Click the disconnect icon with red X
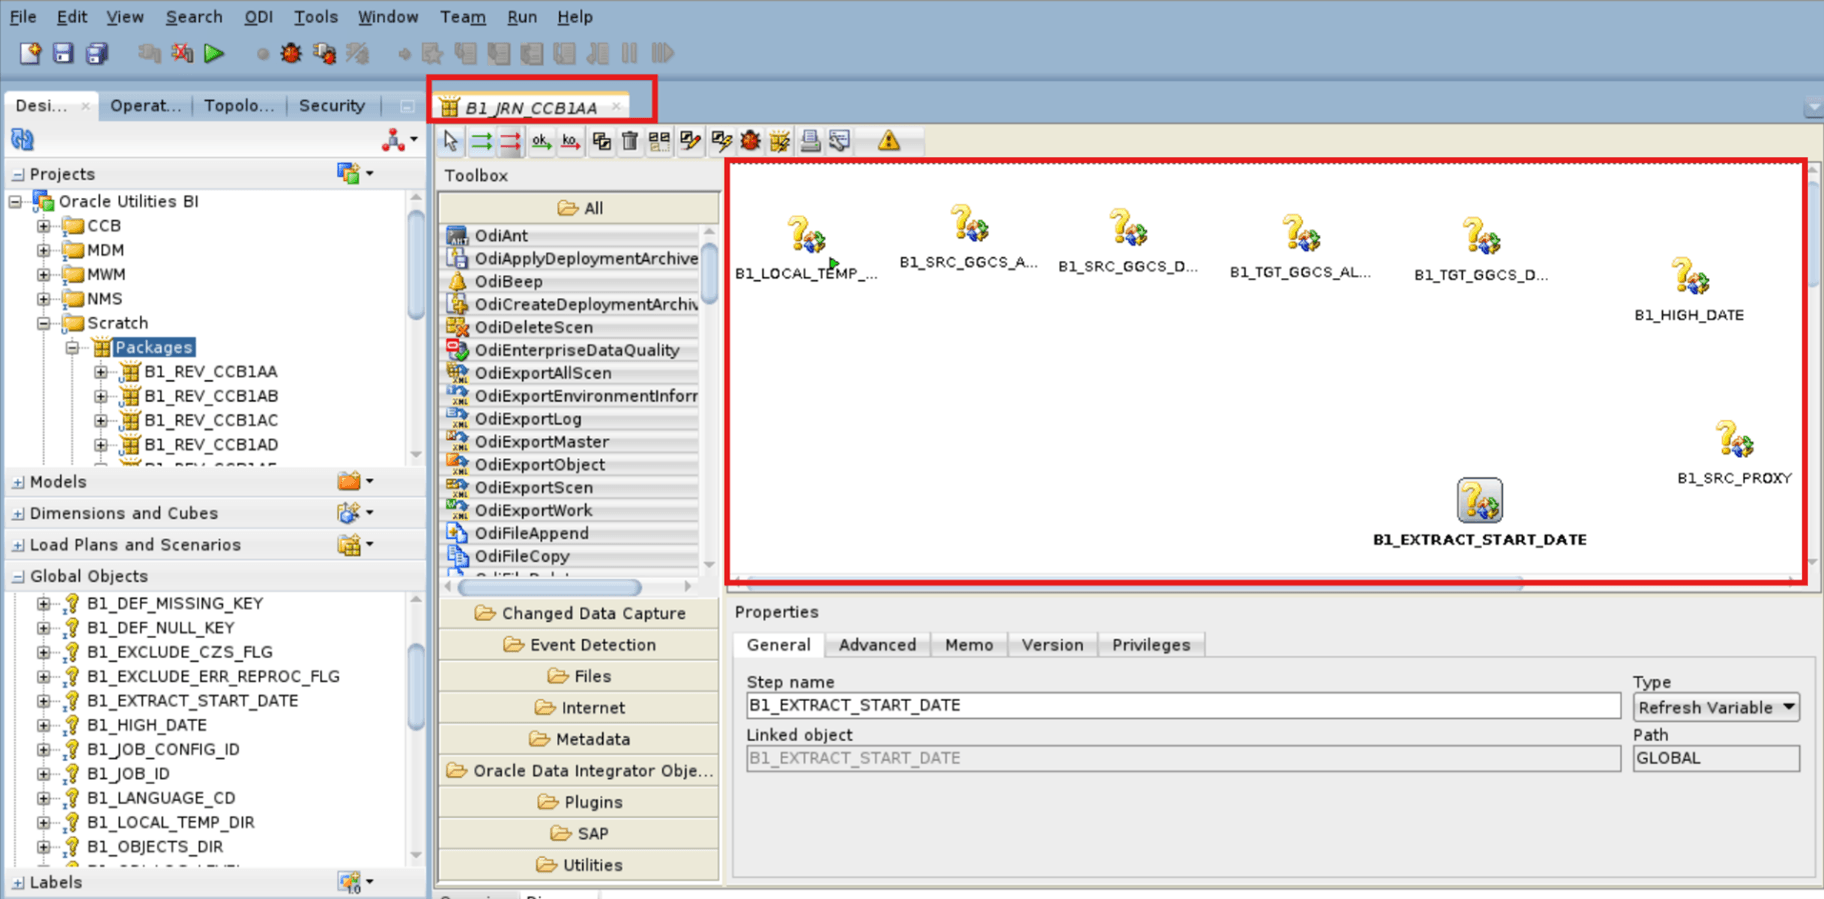 point(181,53)
